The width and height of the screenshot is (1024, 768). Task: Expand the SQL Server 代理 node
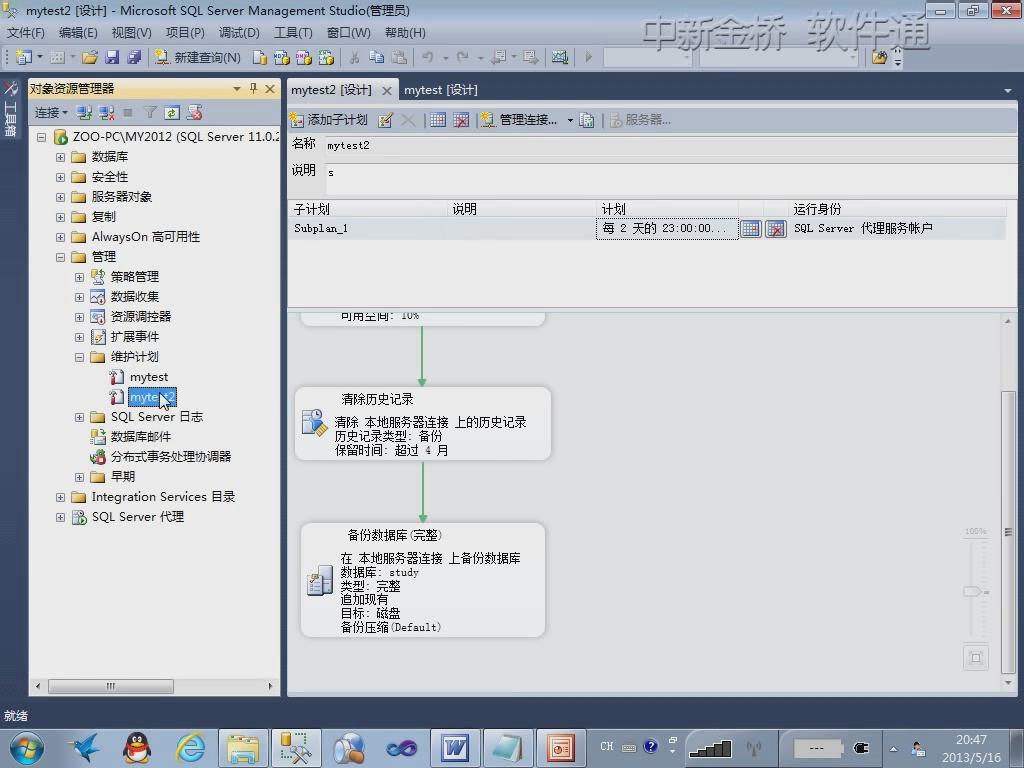(60, 517)
